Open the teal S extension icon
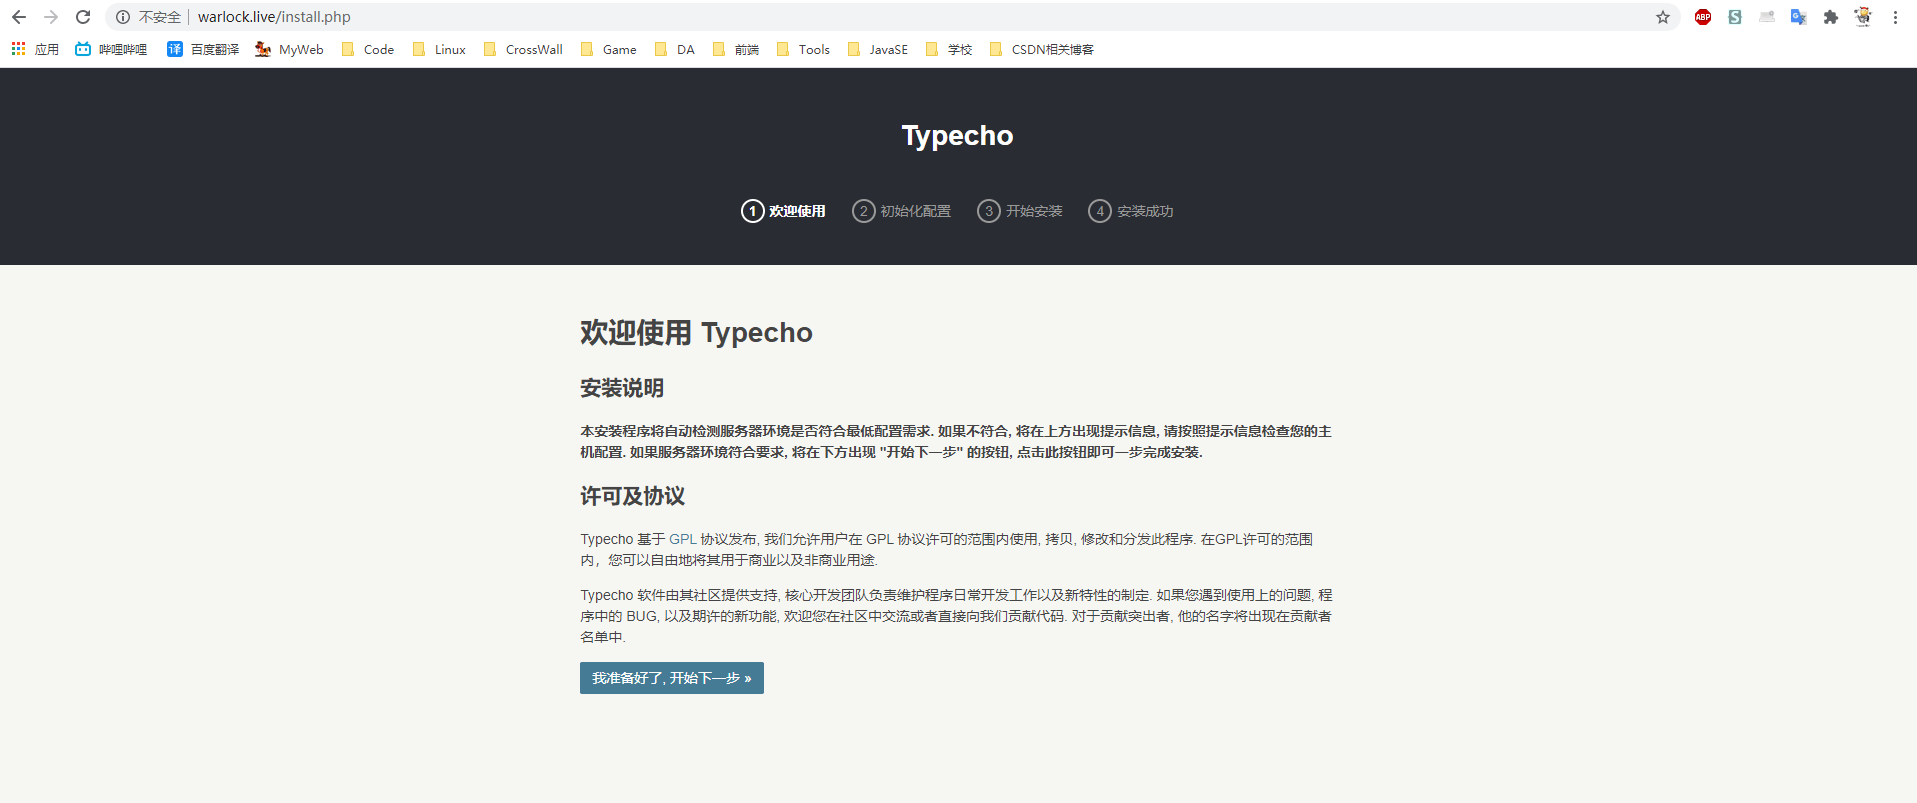Screen dimensions: 1917x803 point(1735,17)
